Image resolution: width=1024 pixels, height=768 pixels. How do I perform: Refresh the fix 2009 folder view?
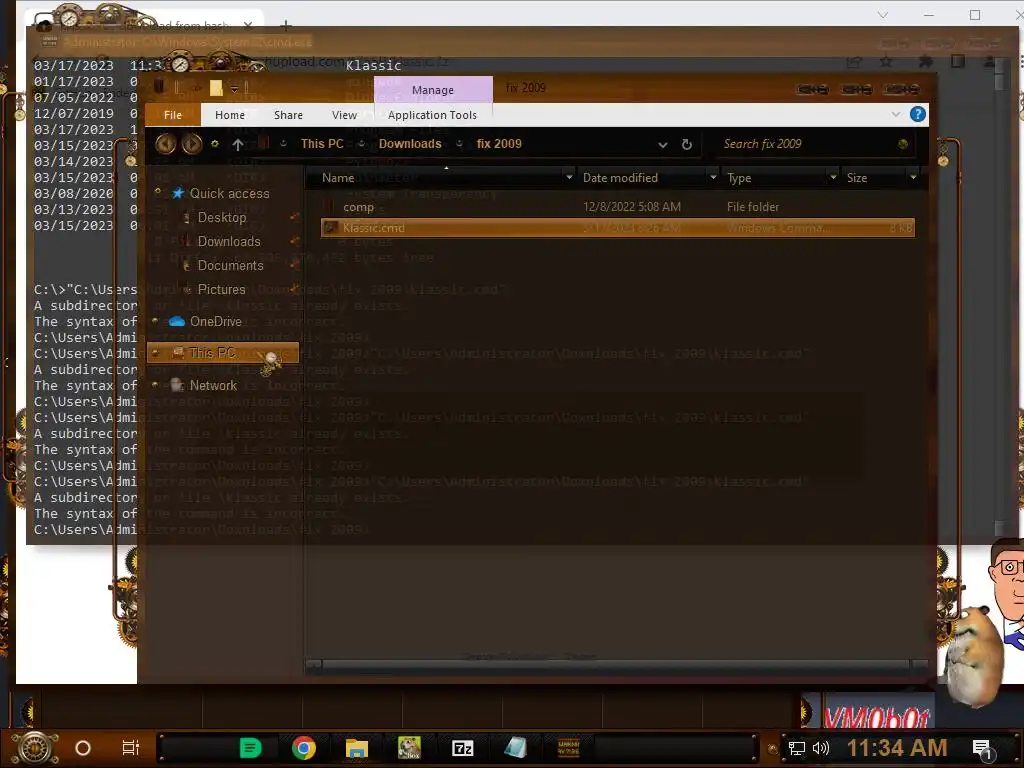tap(686, 144)
